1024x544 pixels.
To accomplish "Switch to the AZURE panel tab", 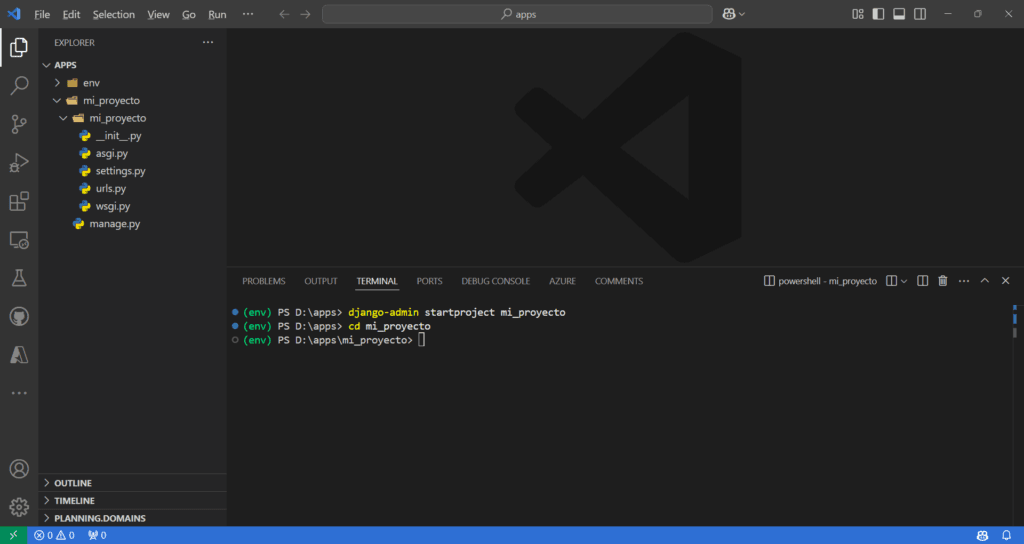I will [x=562, y=281].
